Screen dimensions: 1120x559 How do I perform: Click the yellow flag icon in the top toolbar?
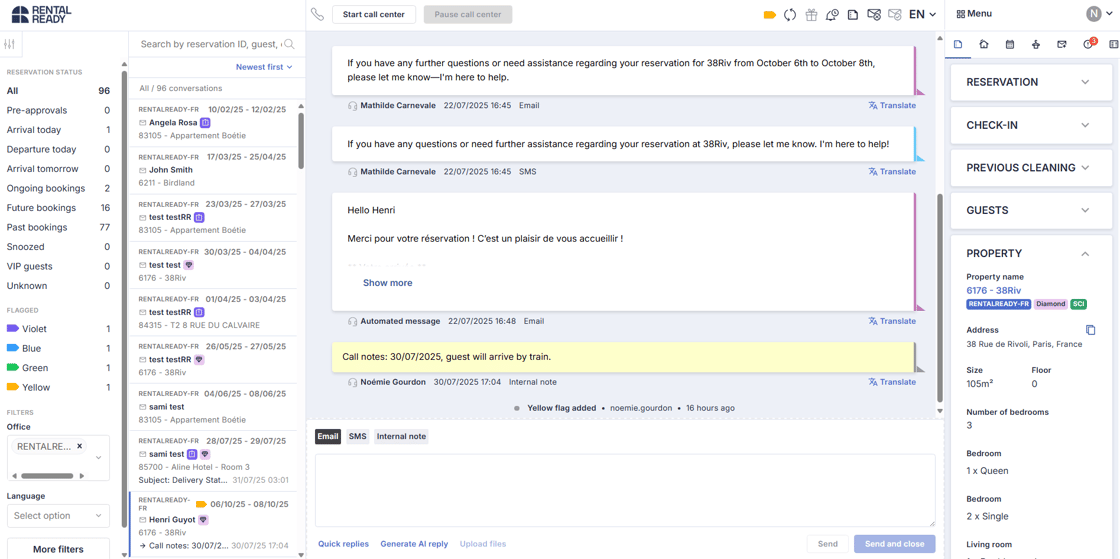coord(770,14)
